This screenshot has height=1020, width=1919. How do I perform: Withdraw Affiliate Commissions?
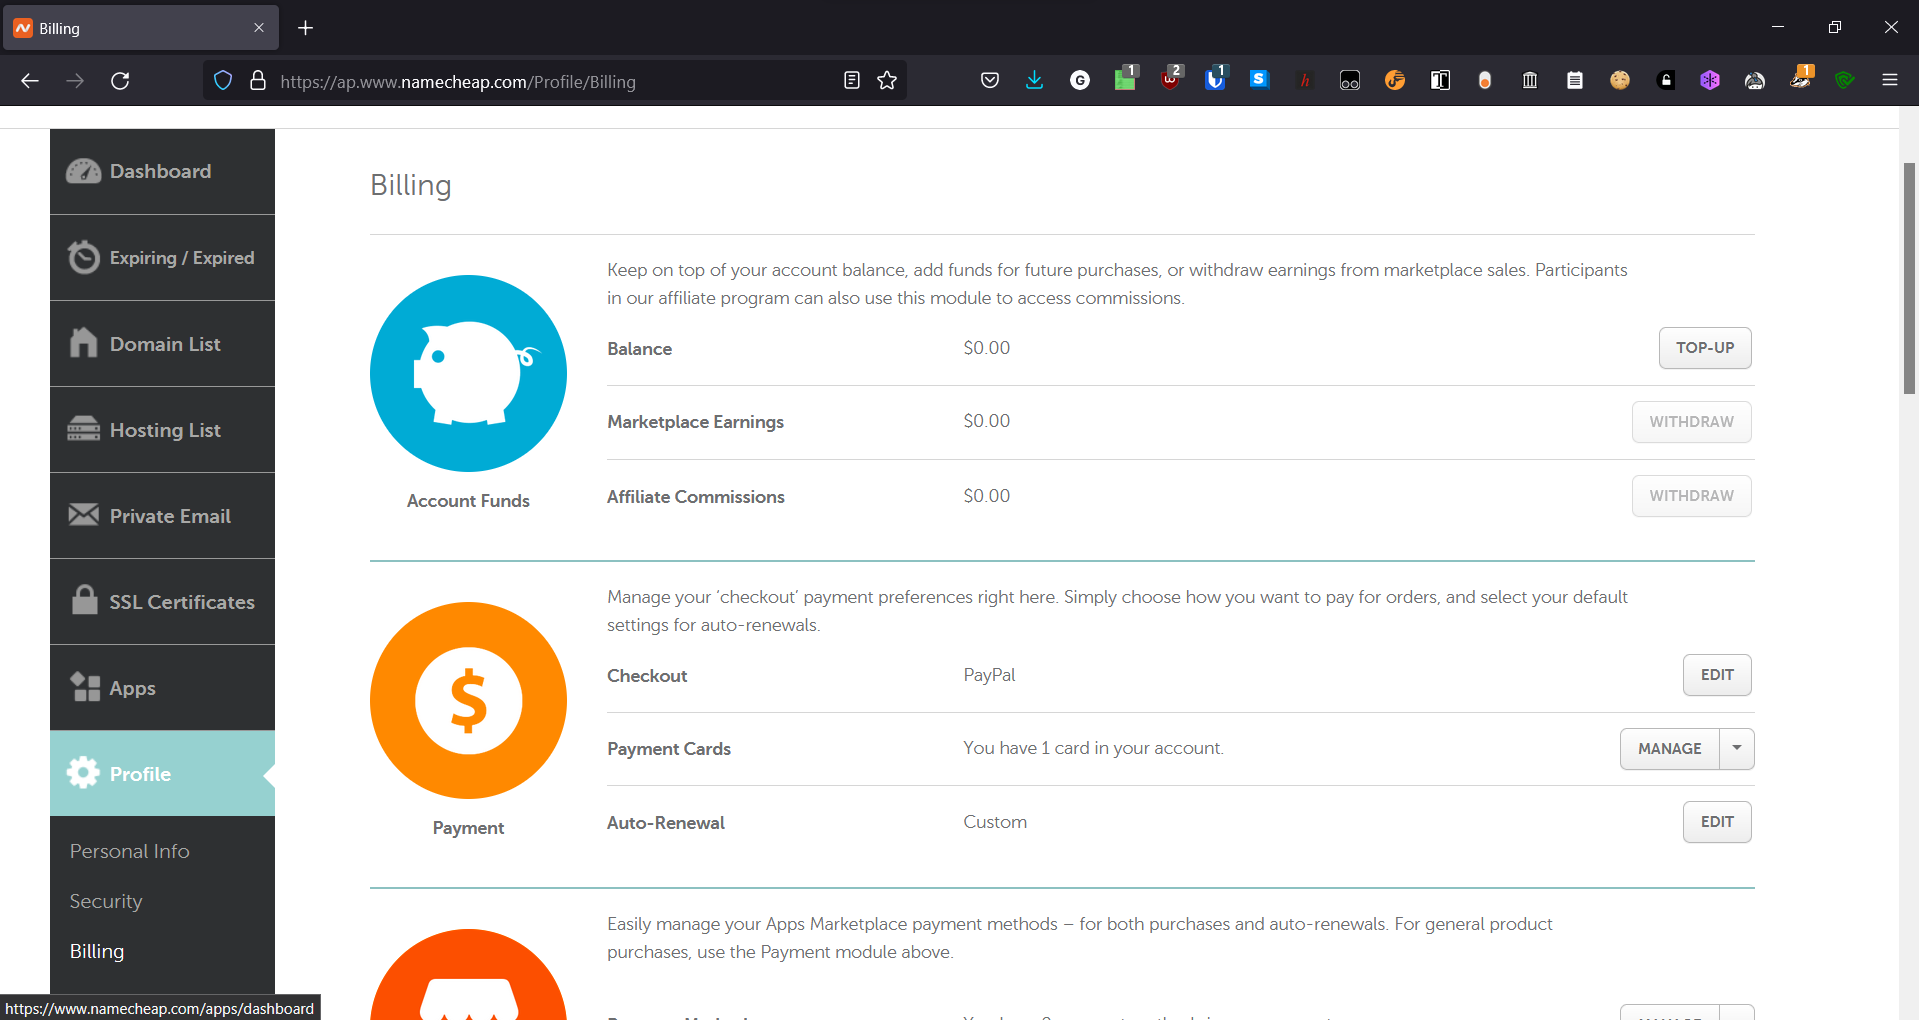(x=1691, y=496)
